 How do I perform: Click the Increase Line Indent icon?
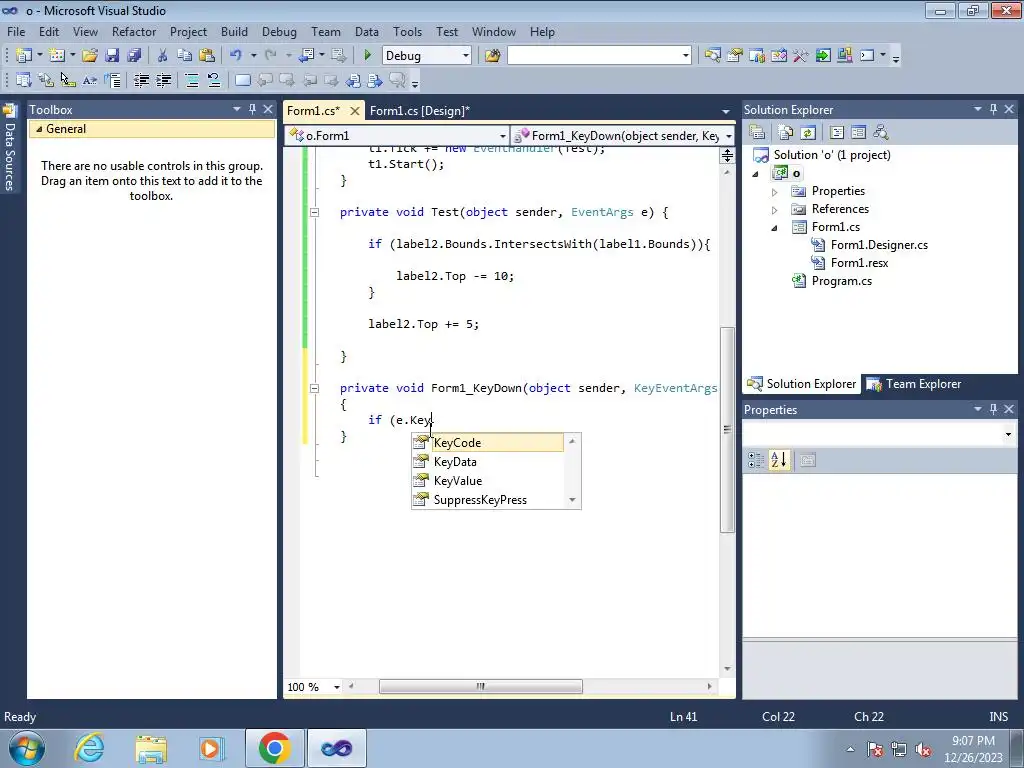click(163, 80)
